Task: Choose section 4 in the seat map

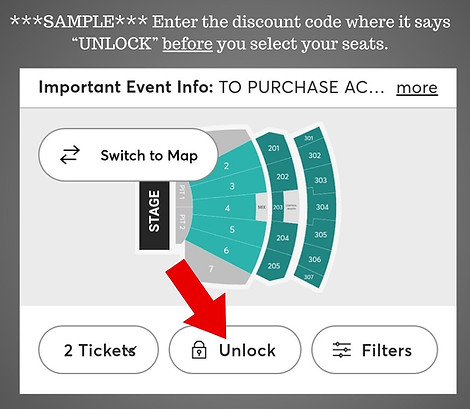Action: coord(227,208)
